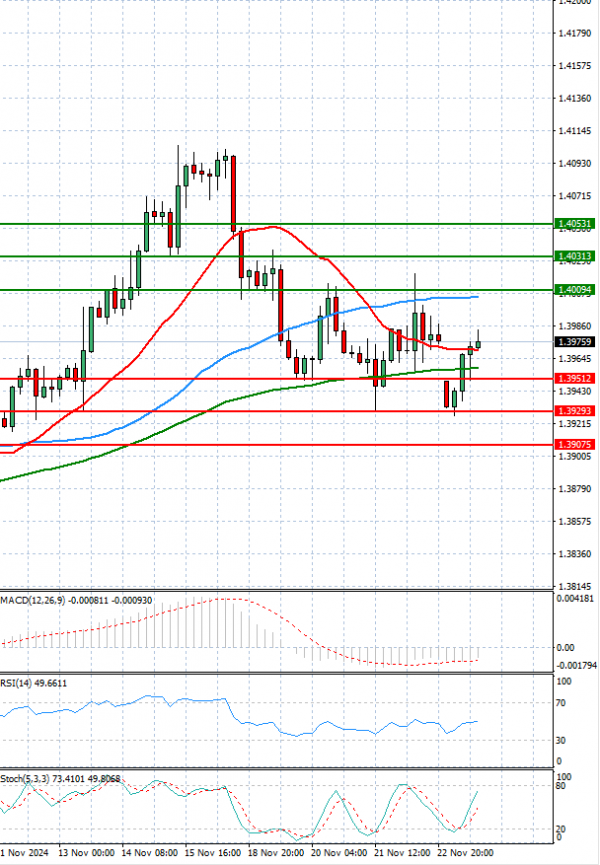This screenshot has height=865, width=600.
Task: Select the MACD(12,26,9) indicator label
Action: click(76, 600)
